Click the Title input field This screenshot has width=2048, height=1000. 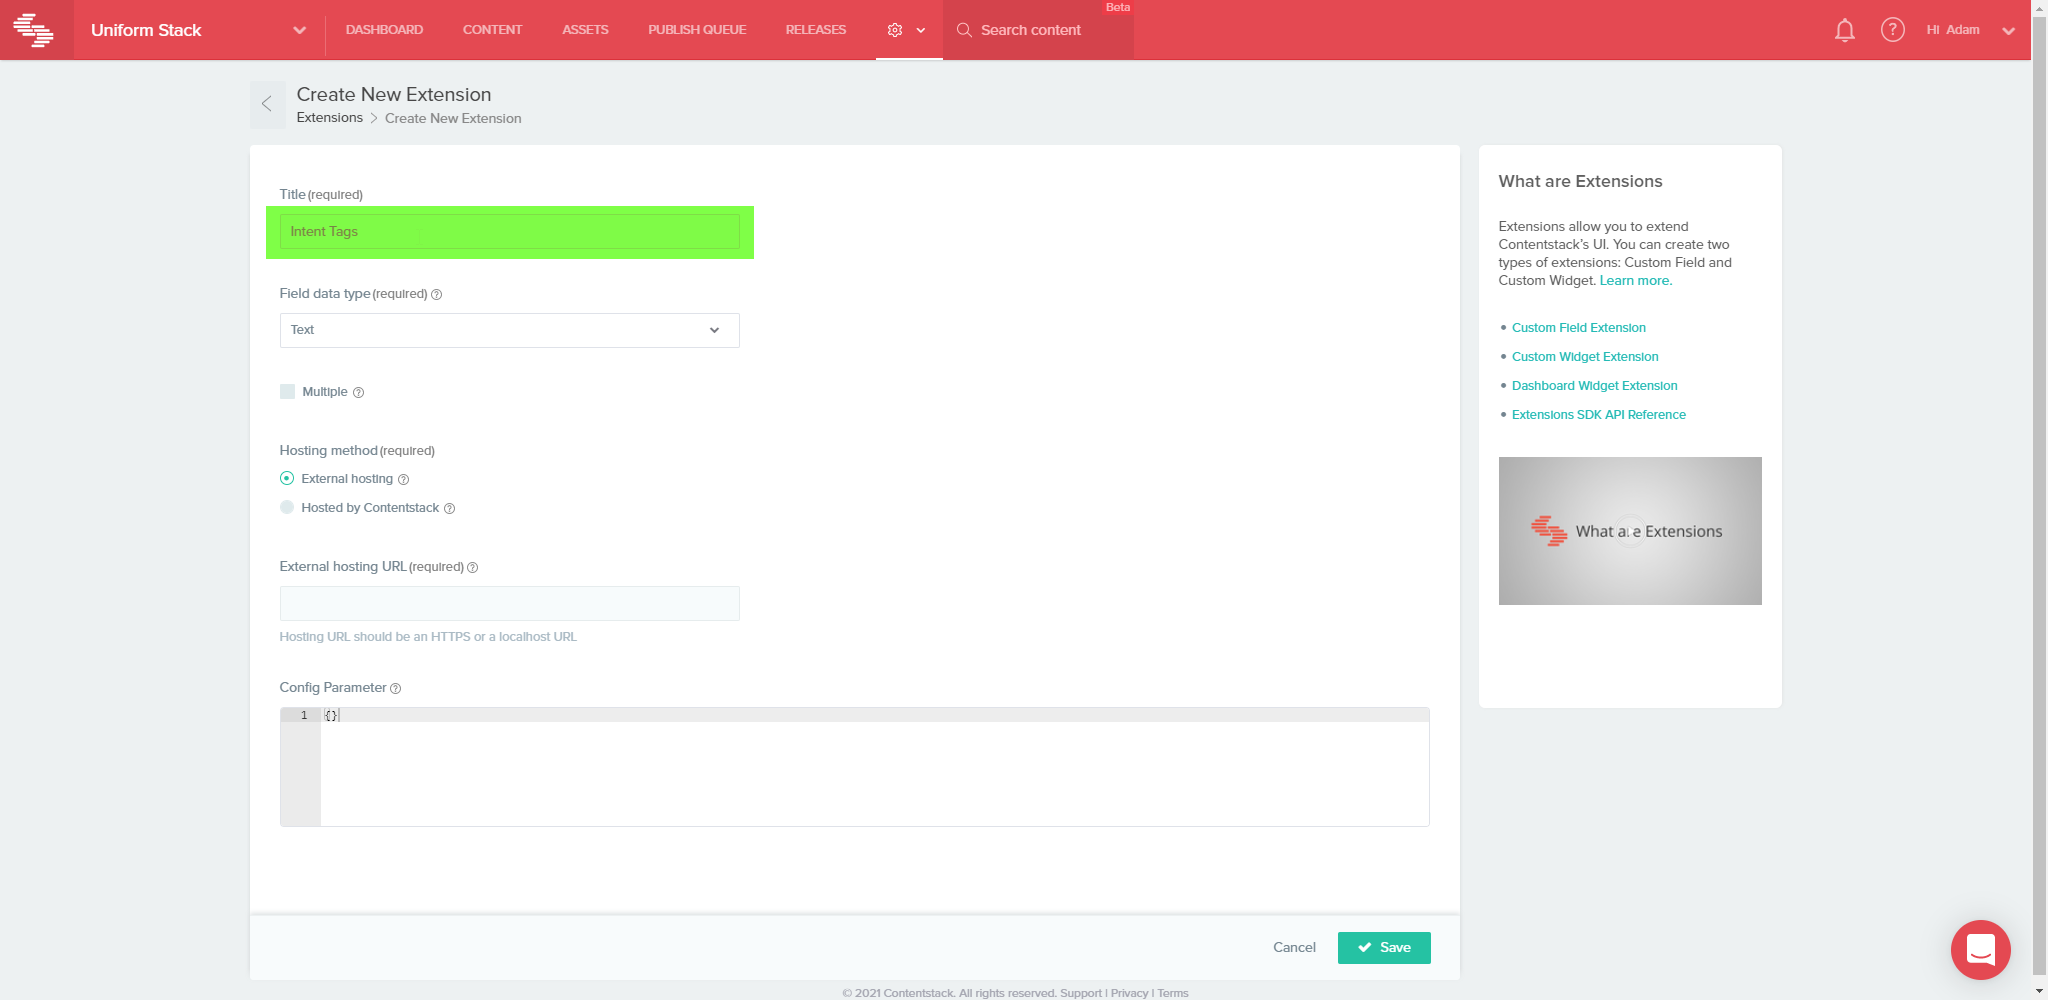tap(509, 232)
